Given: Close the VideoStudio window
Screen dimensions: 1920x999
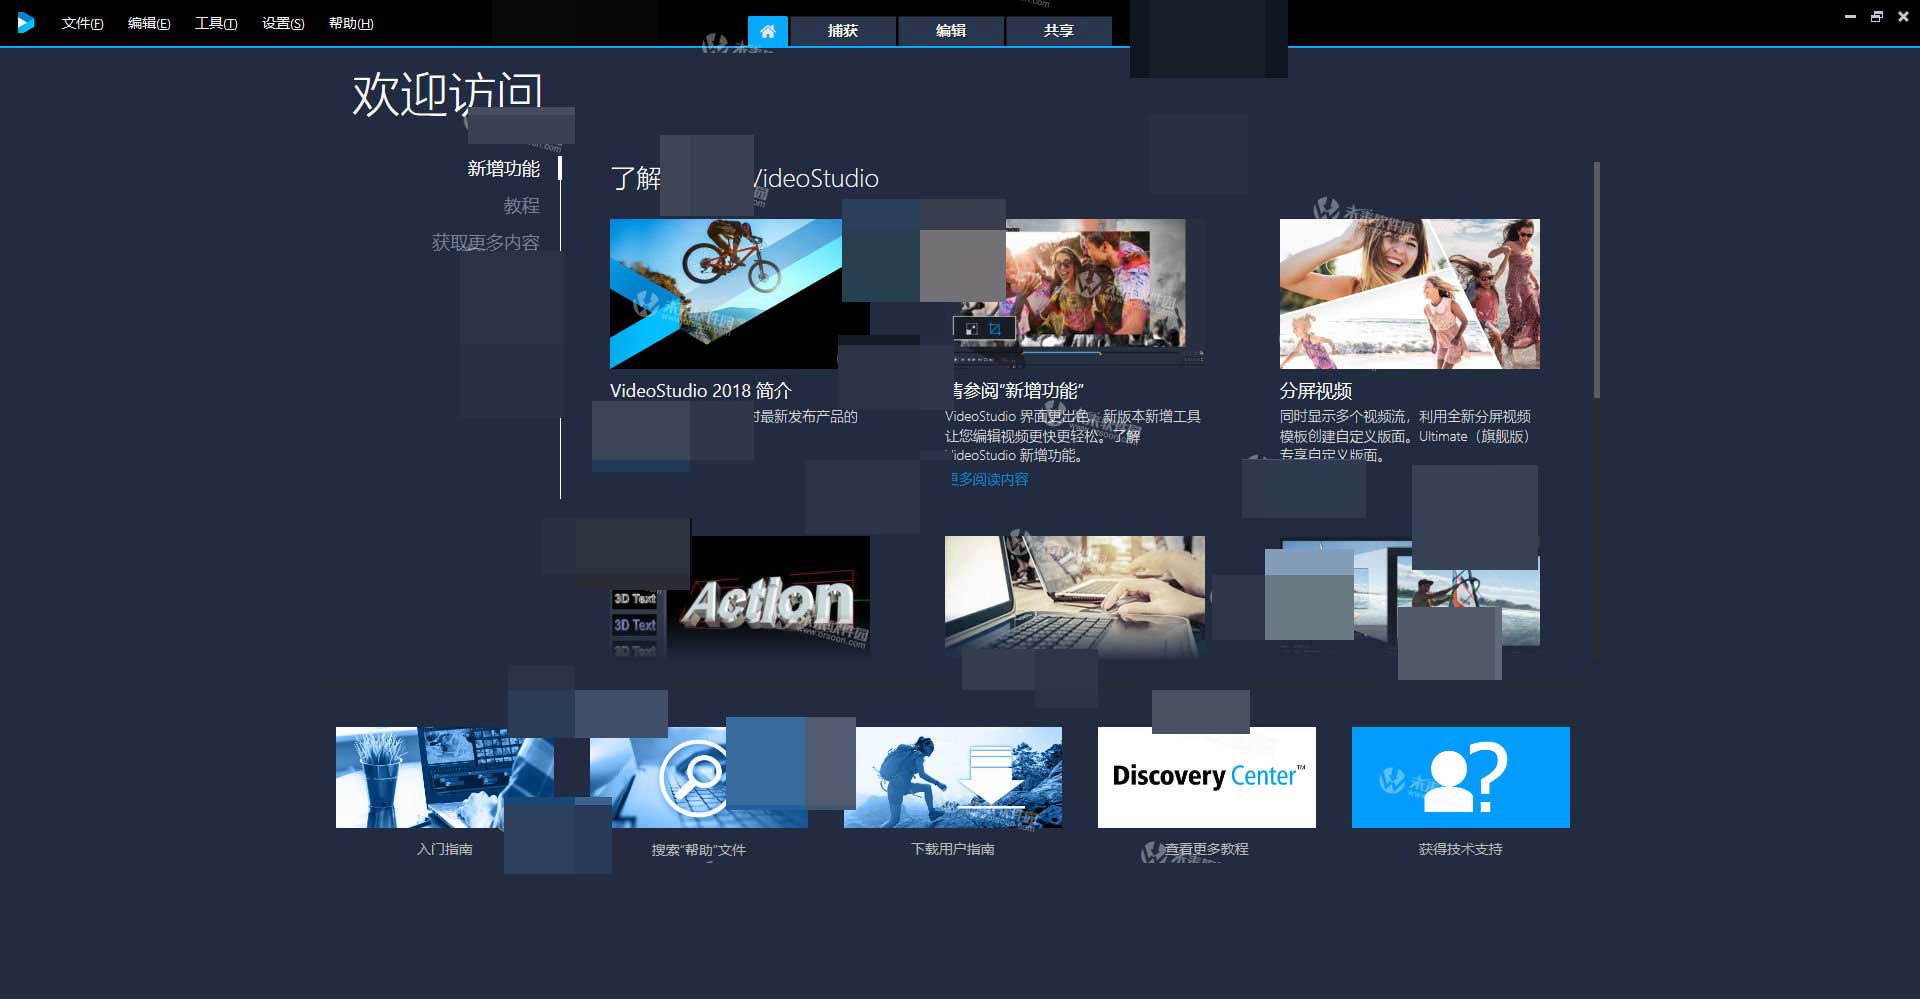Looking at the screenshot, I should (x=1903, y=17).
